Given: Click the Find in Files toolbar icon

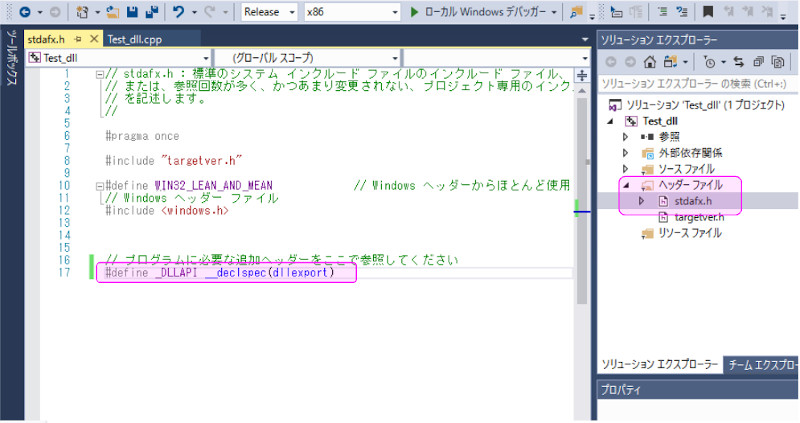Looking at the screenshot, I should click(x=576, y=11).
